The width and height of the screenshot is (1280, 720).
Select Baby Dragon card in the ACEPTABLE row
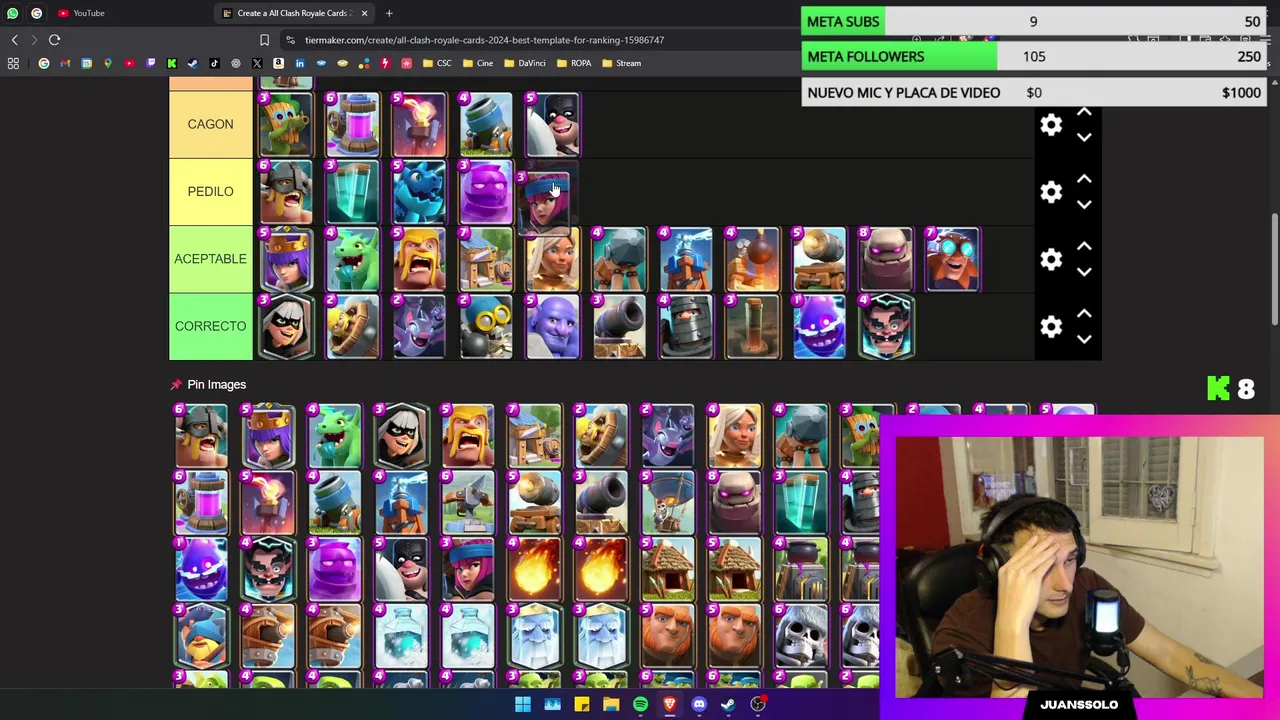[x=352, y=259]
